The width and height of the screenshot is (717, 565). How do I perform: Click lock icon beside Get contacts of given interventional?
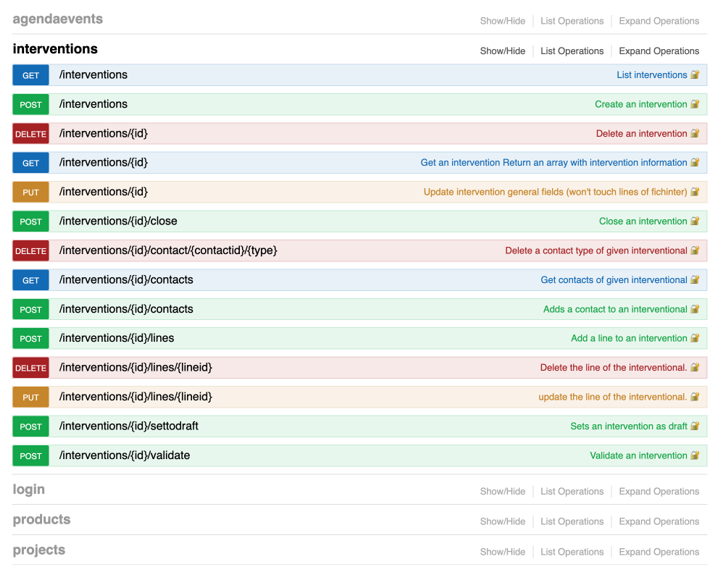pos(695,279)
